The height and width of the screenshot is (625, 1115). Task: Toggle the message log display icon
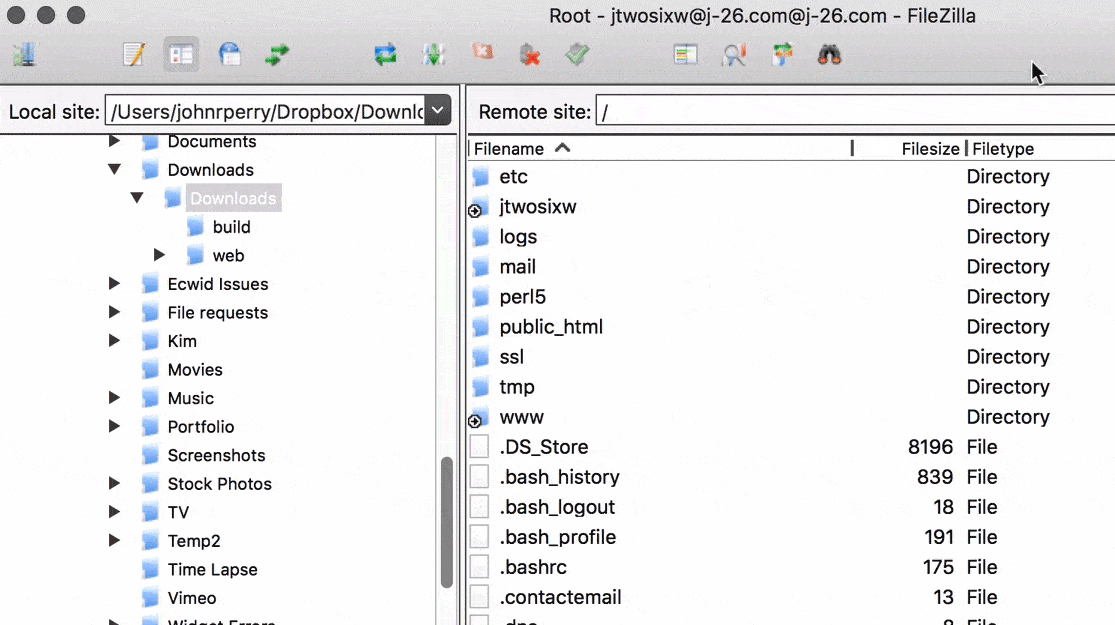[134, 54]
